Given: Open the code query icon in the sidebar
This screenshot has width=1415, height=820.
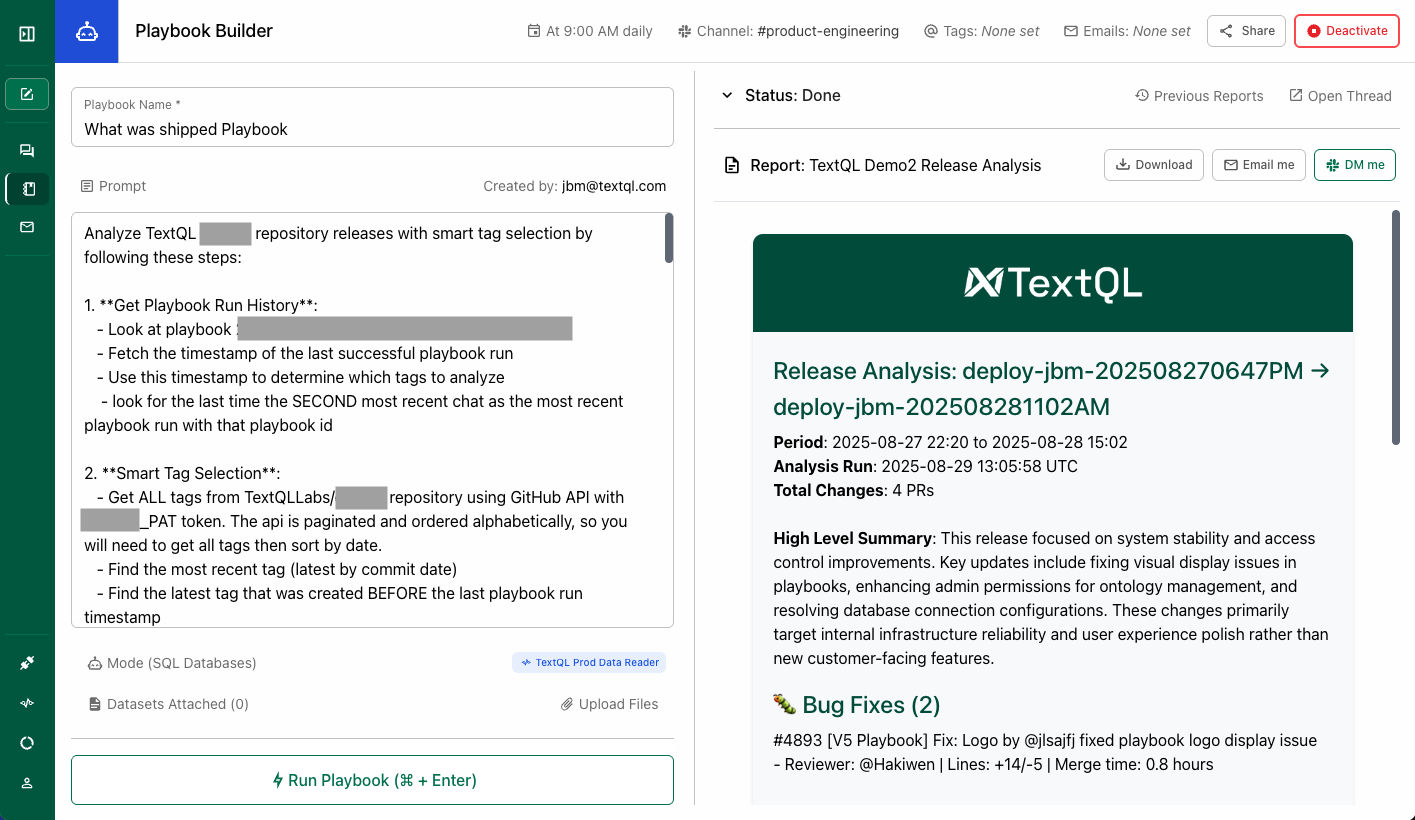Looking at the screenshot, I should tap(26, 702).
